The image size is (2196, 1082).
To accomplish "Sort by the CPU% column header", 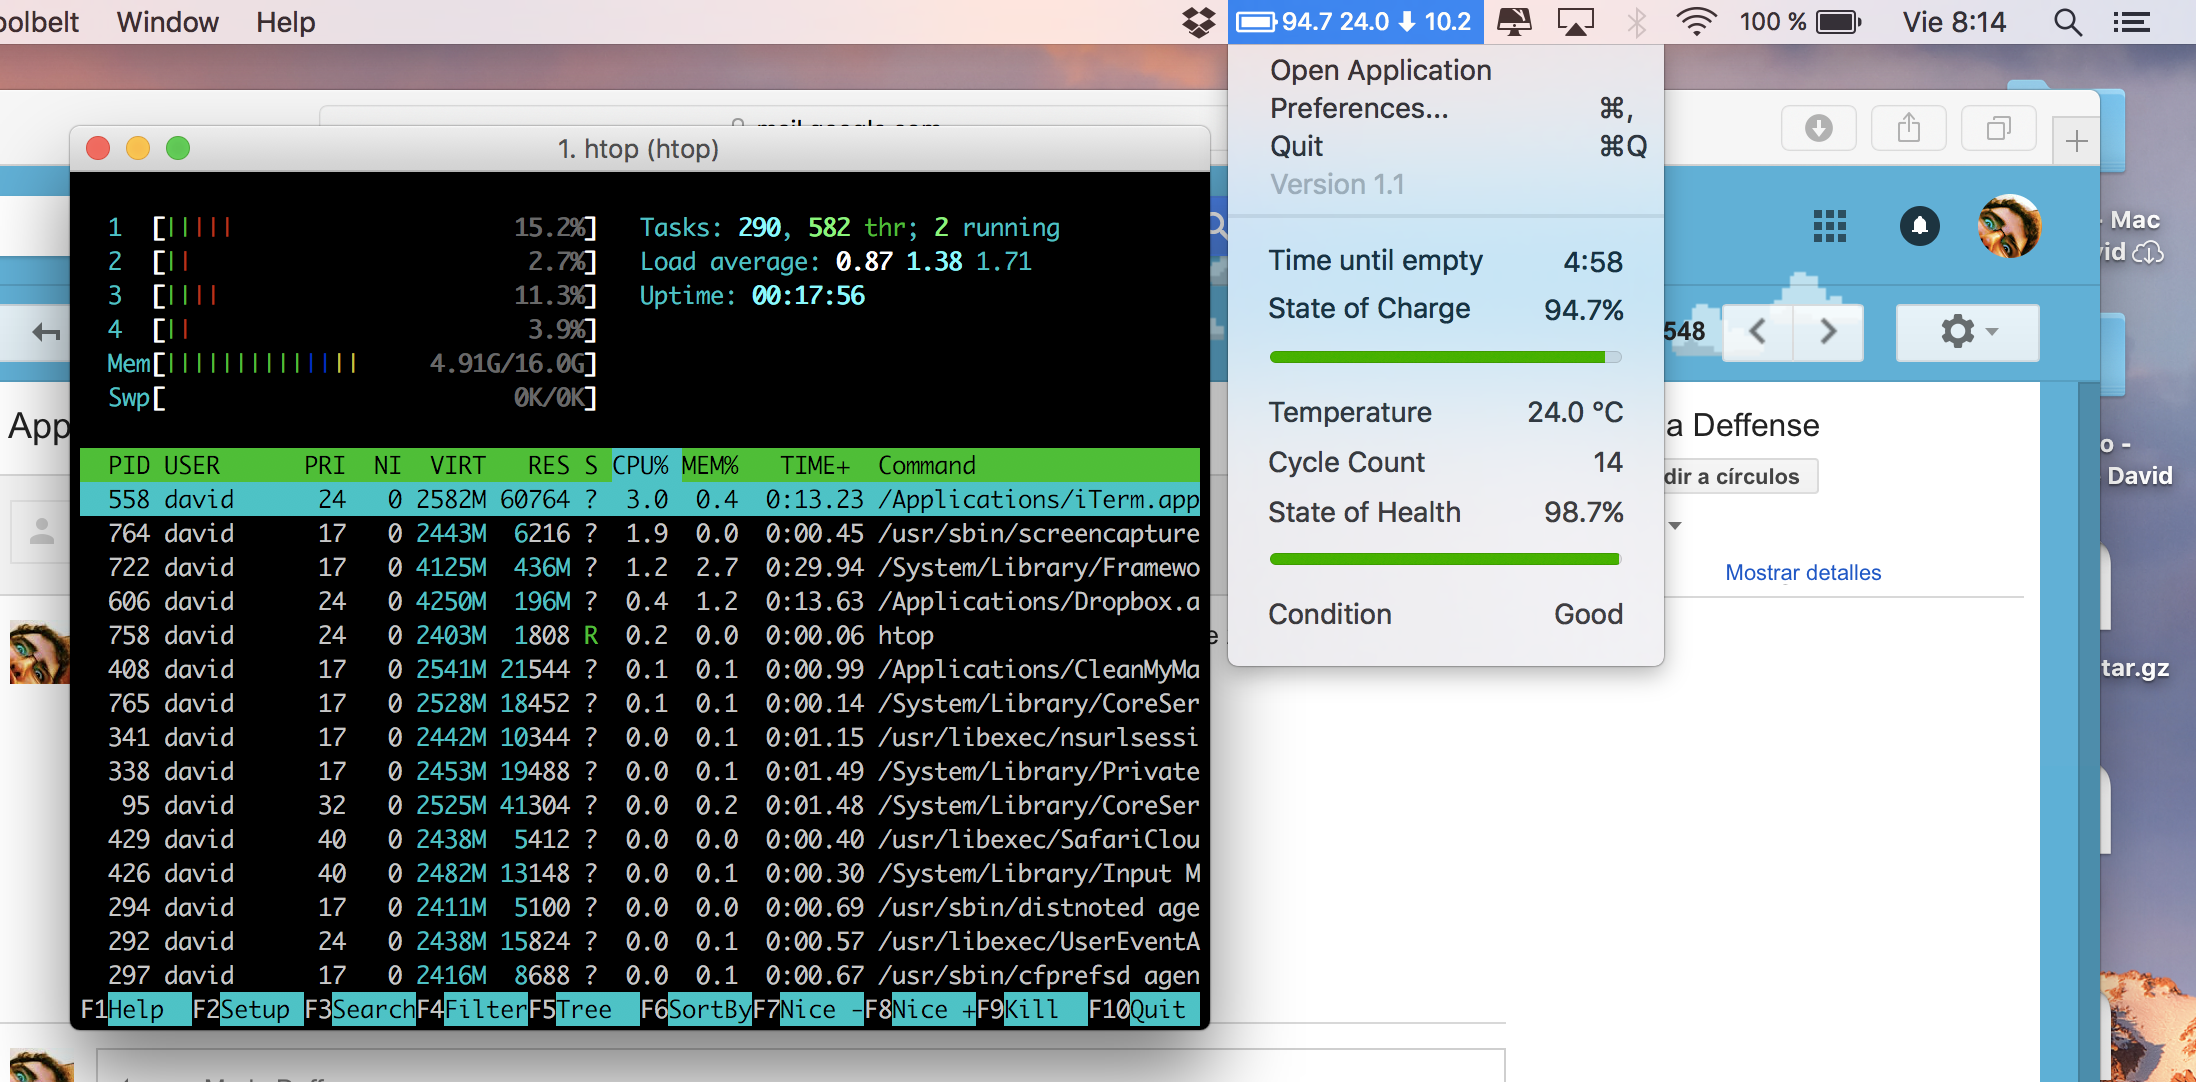I will coord(640,466).
